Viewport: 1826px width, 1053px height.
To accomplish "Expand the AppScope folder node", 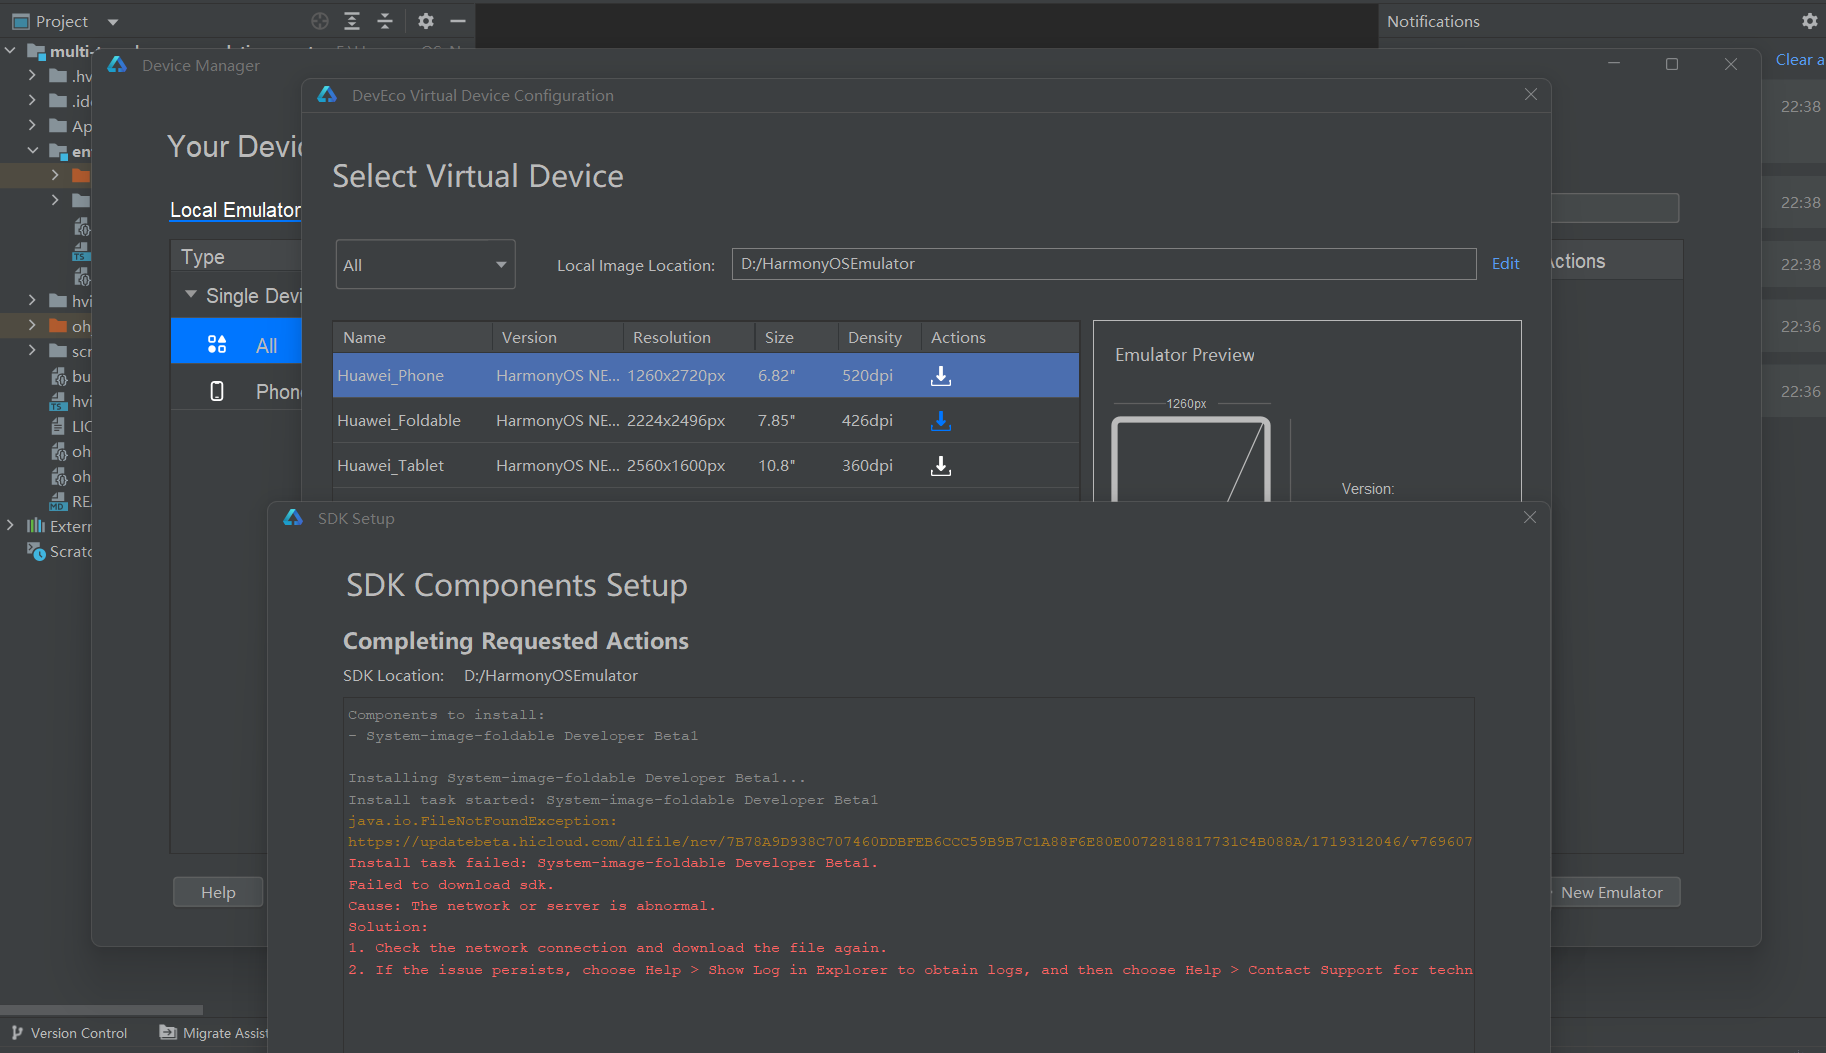I will [x=32, y=125].
